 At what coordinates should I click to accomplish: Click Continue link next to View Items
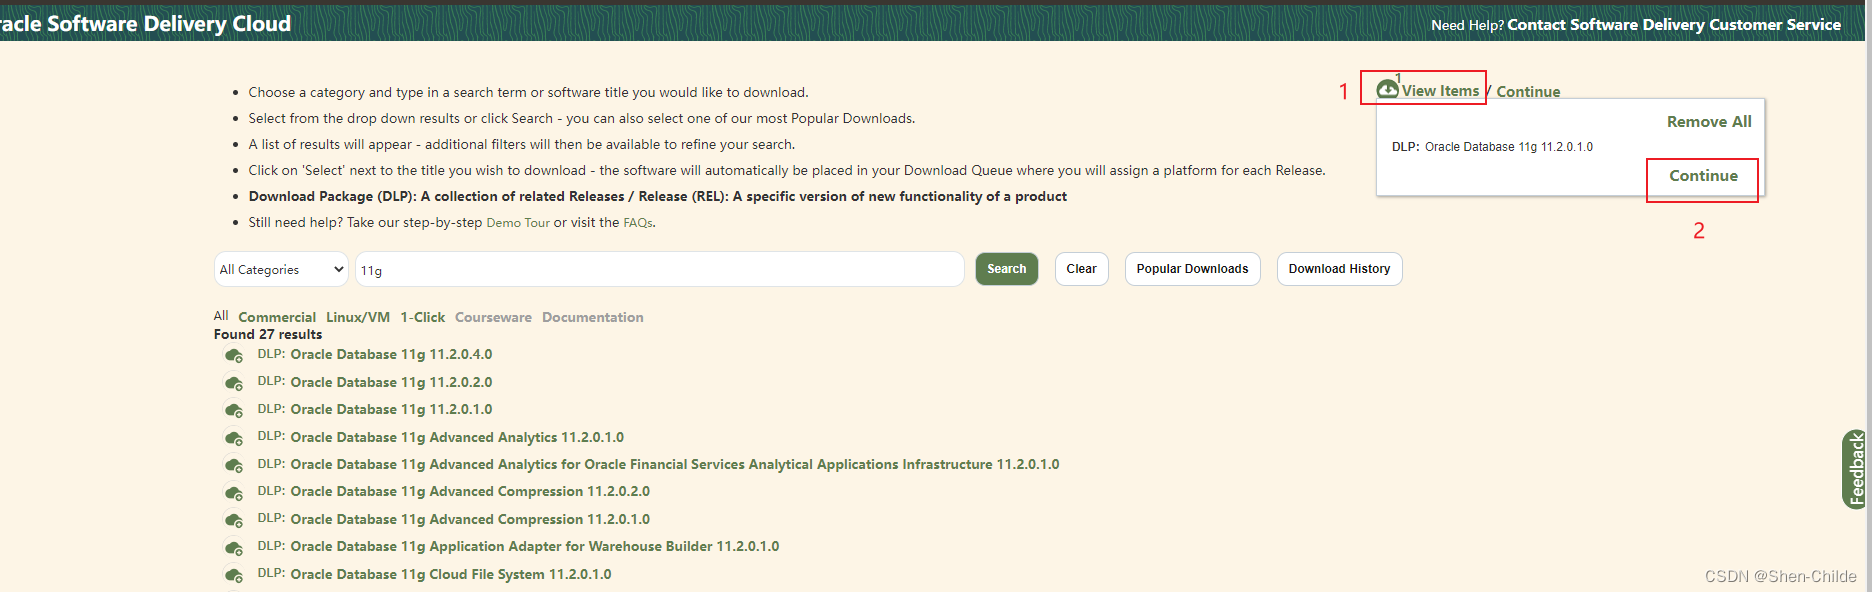[x=1528, y=92]
